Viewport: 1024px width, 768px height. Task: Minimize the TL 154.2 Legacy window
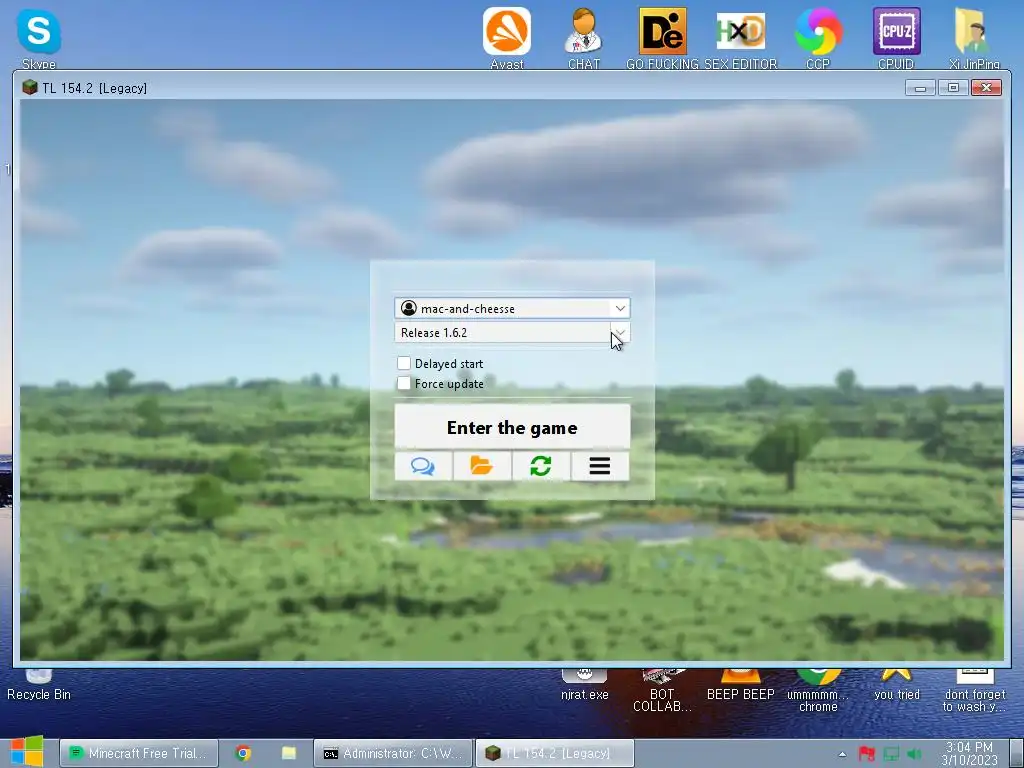click(921, 88)
